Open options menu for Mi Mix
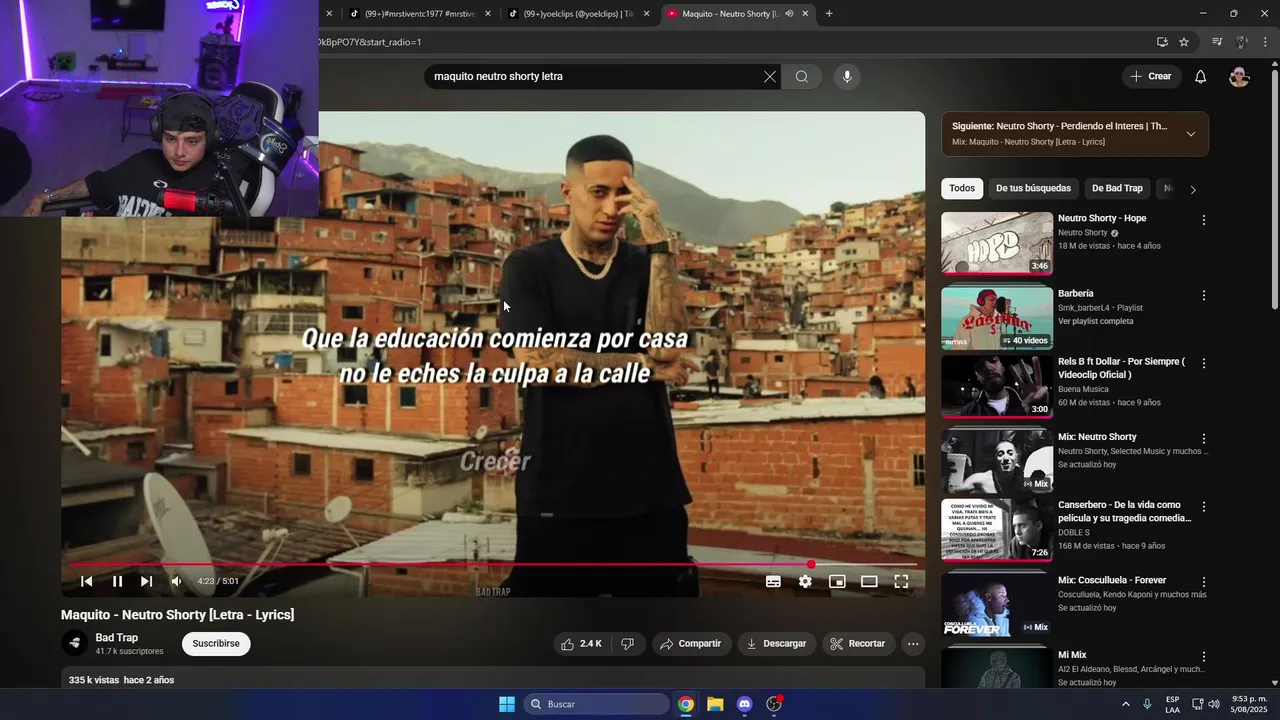 [x=1204, y=657]
